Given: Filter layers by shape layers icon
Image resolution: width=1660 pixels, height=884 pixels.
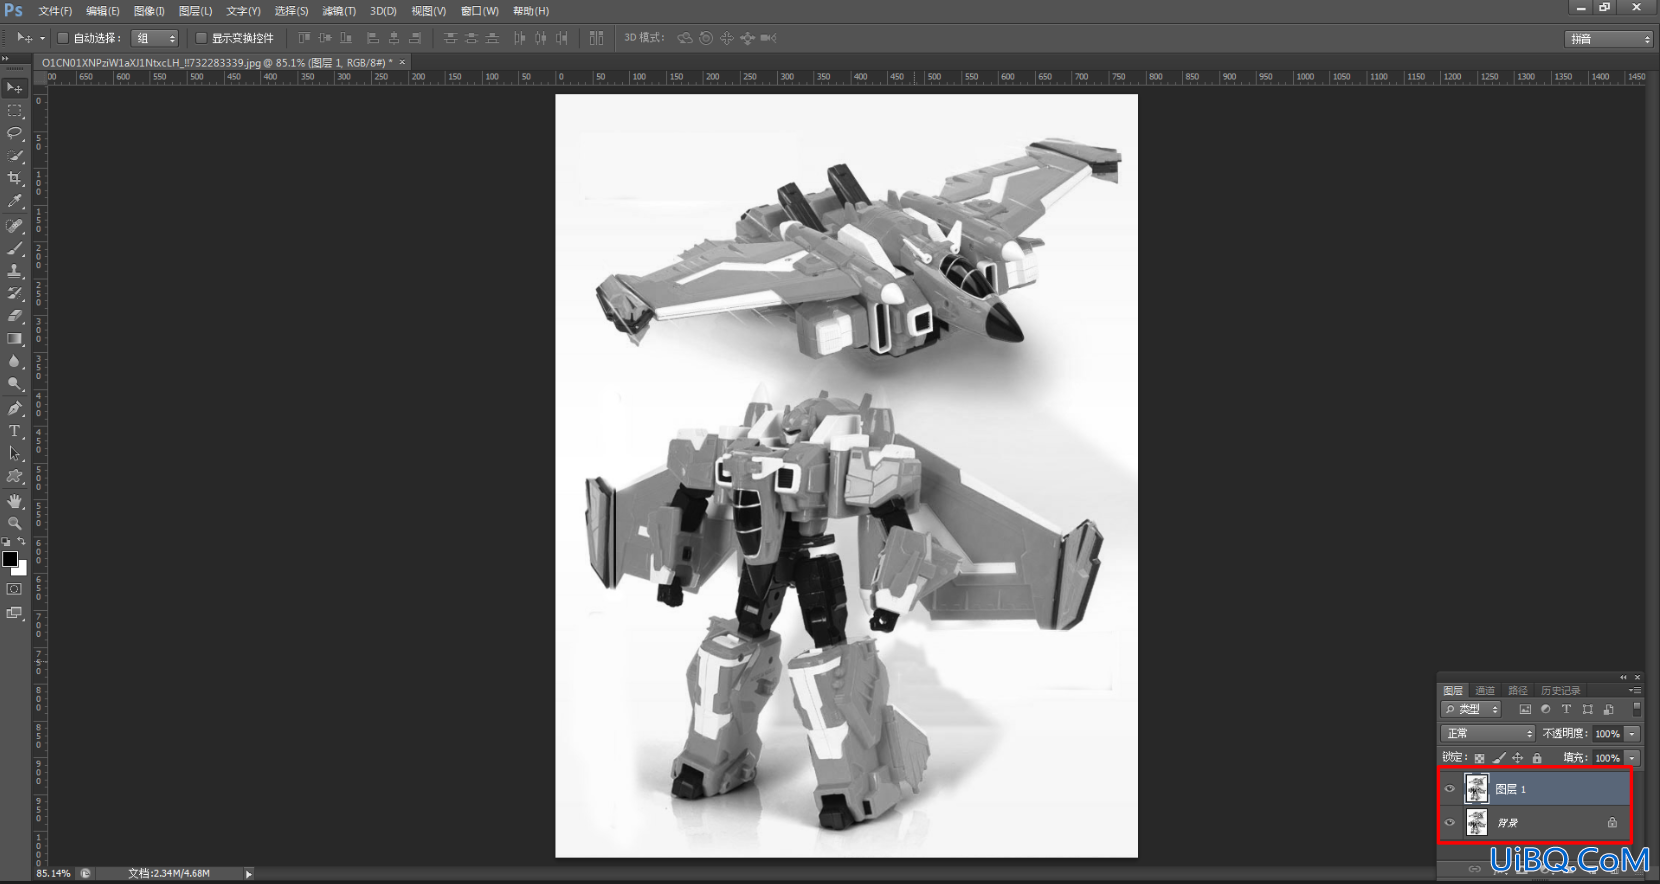Looking at the screenshot, I should click(1587, 709).
